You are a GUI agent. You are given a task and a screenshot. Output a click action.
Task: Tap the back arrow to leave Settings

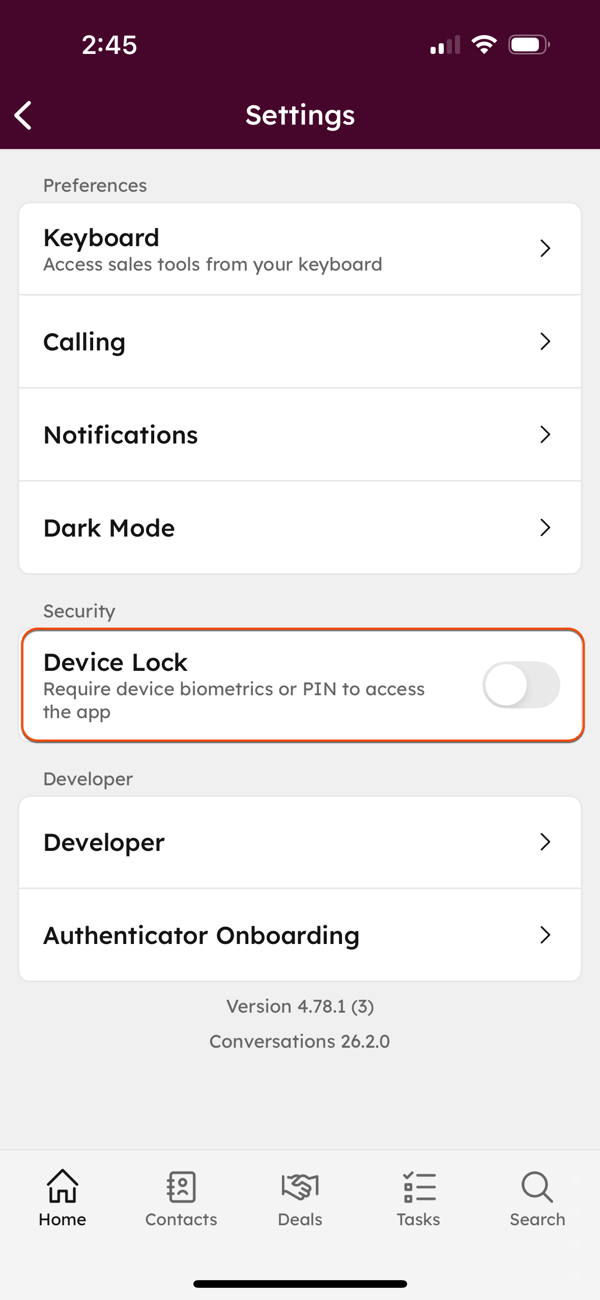(23, 115)
